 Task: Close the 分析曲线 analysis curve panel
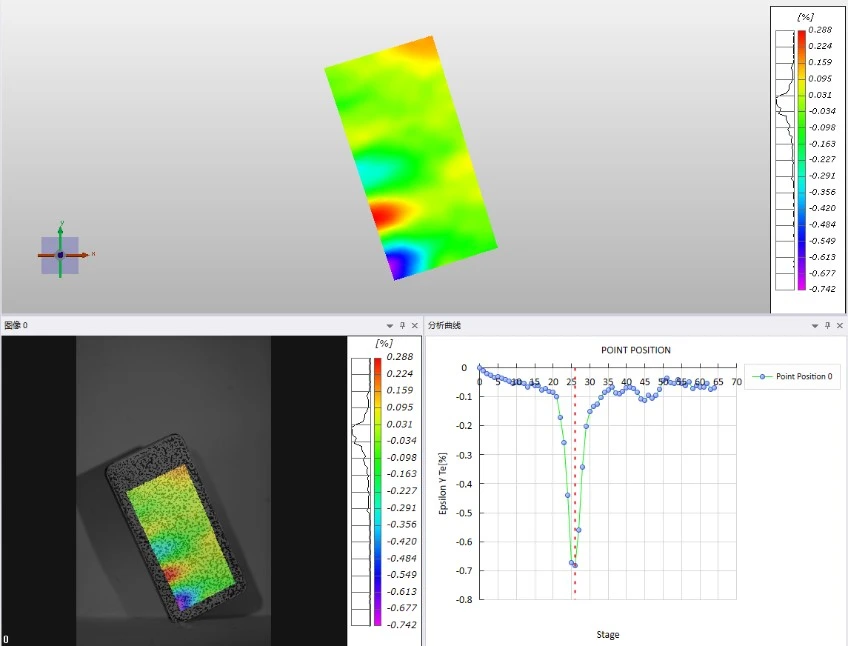[x=839, y=326]
